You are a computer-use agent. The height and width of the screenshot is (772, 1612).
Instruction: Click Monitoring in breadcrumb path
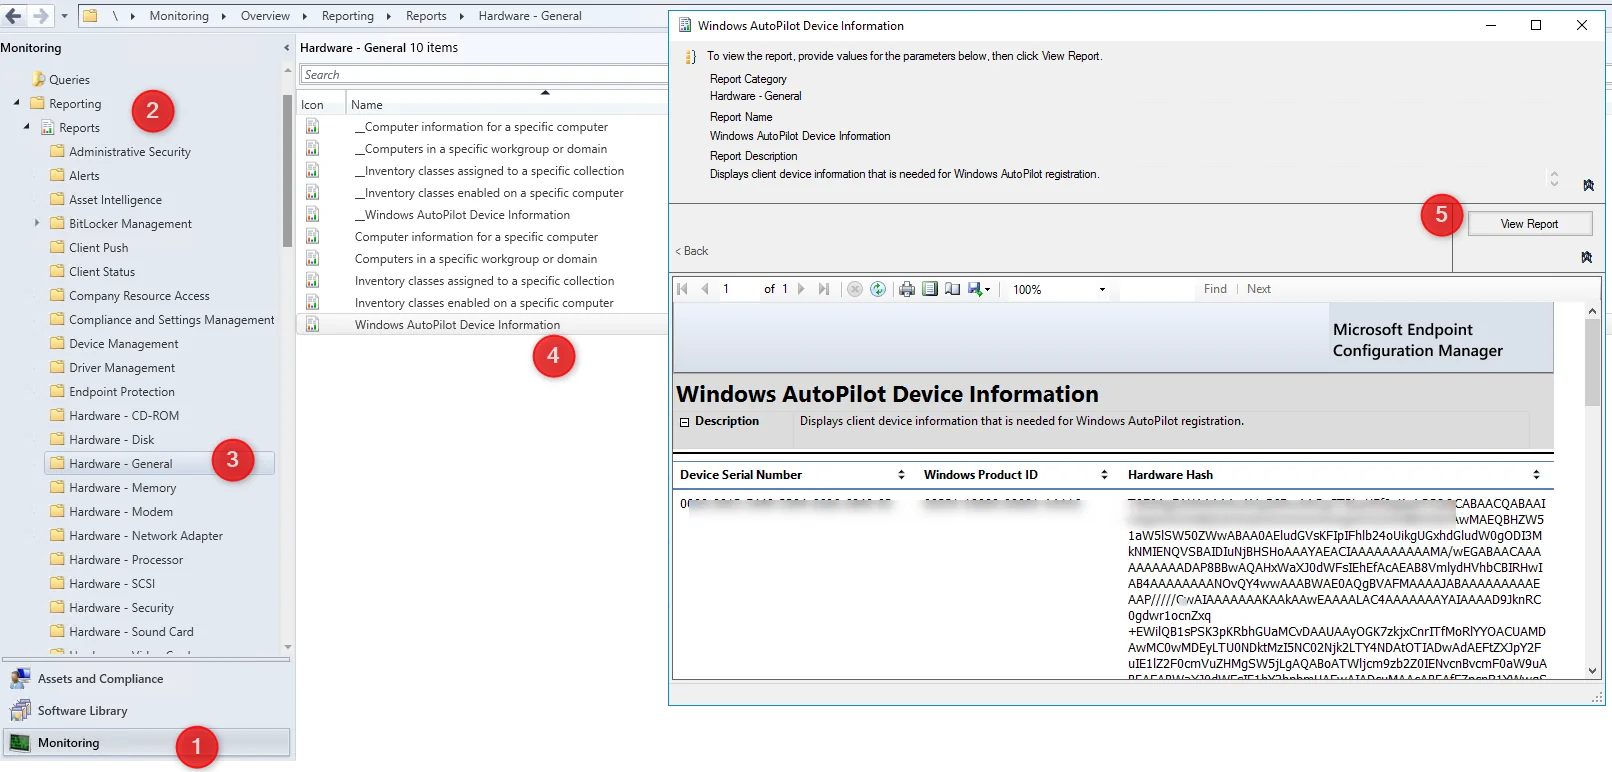click(x=179, y=16)
